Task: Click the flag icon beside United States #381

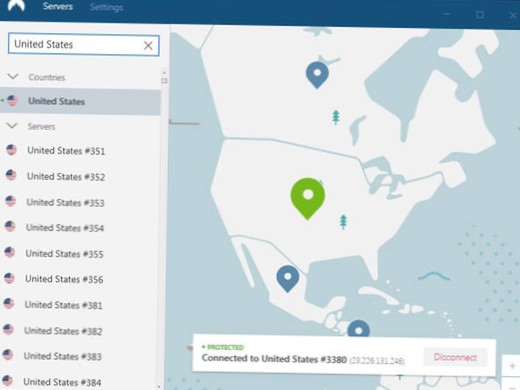Action: click(x=9, y=304)
